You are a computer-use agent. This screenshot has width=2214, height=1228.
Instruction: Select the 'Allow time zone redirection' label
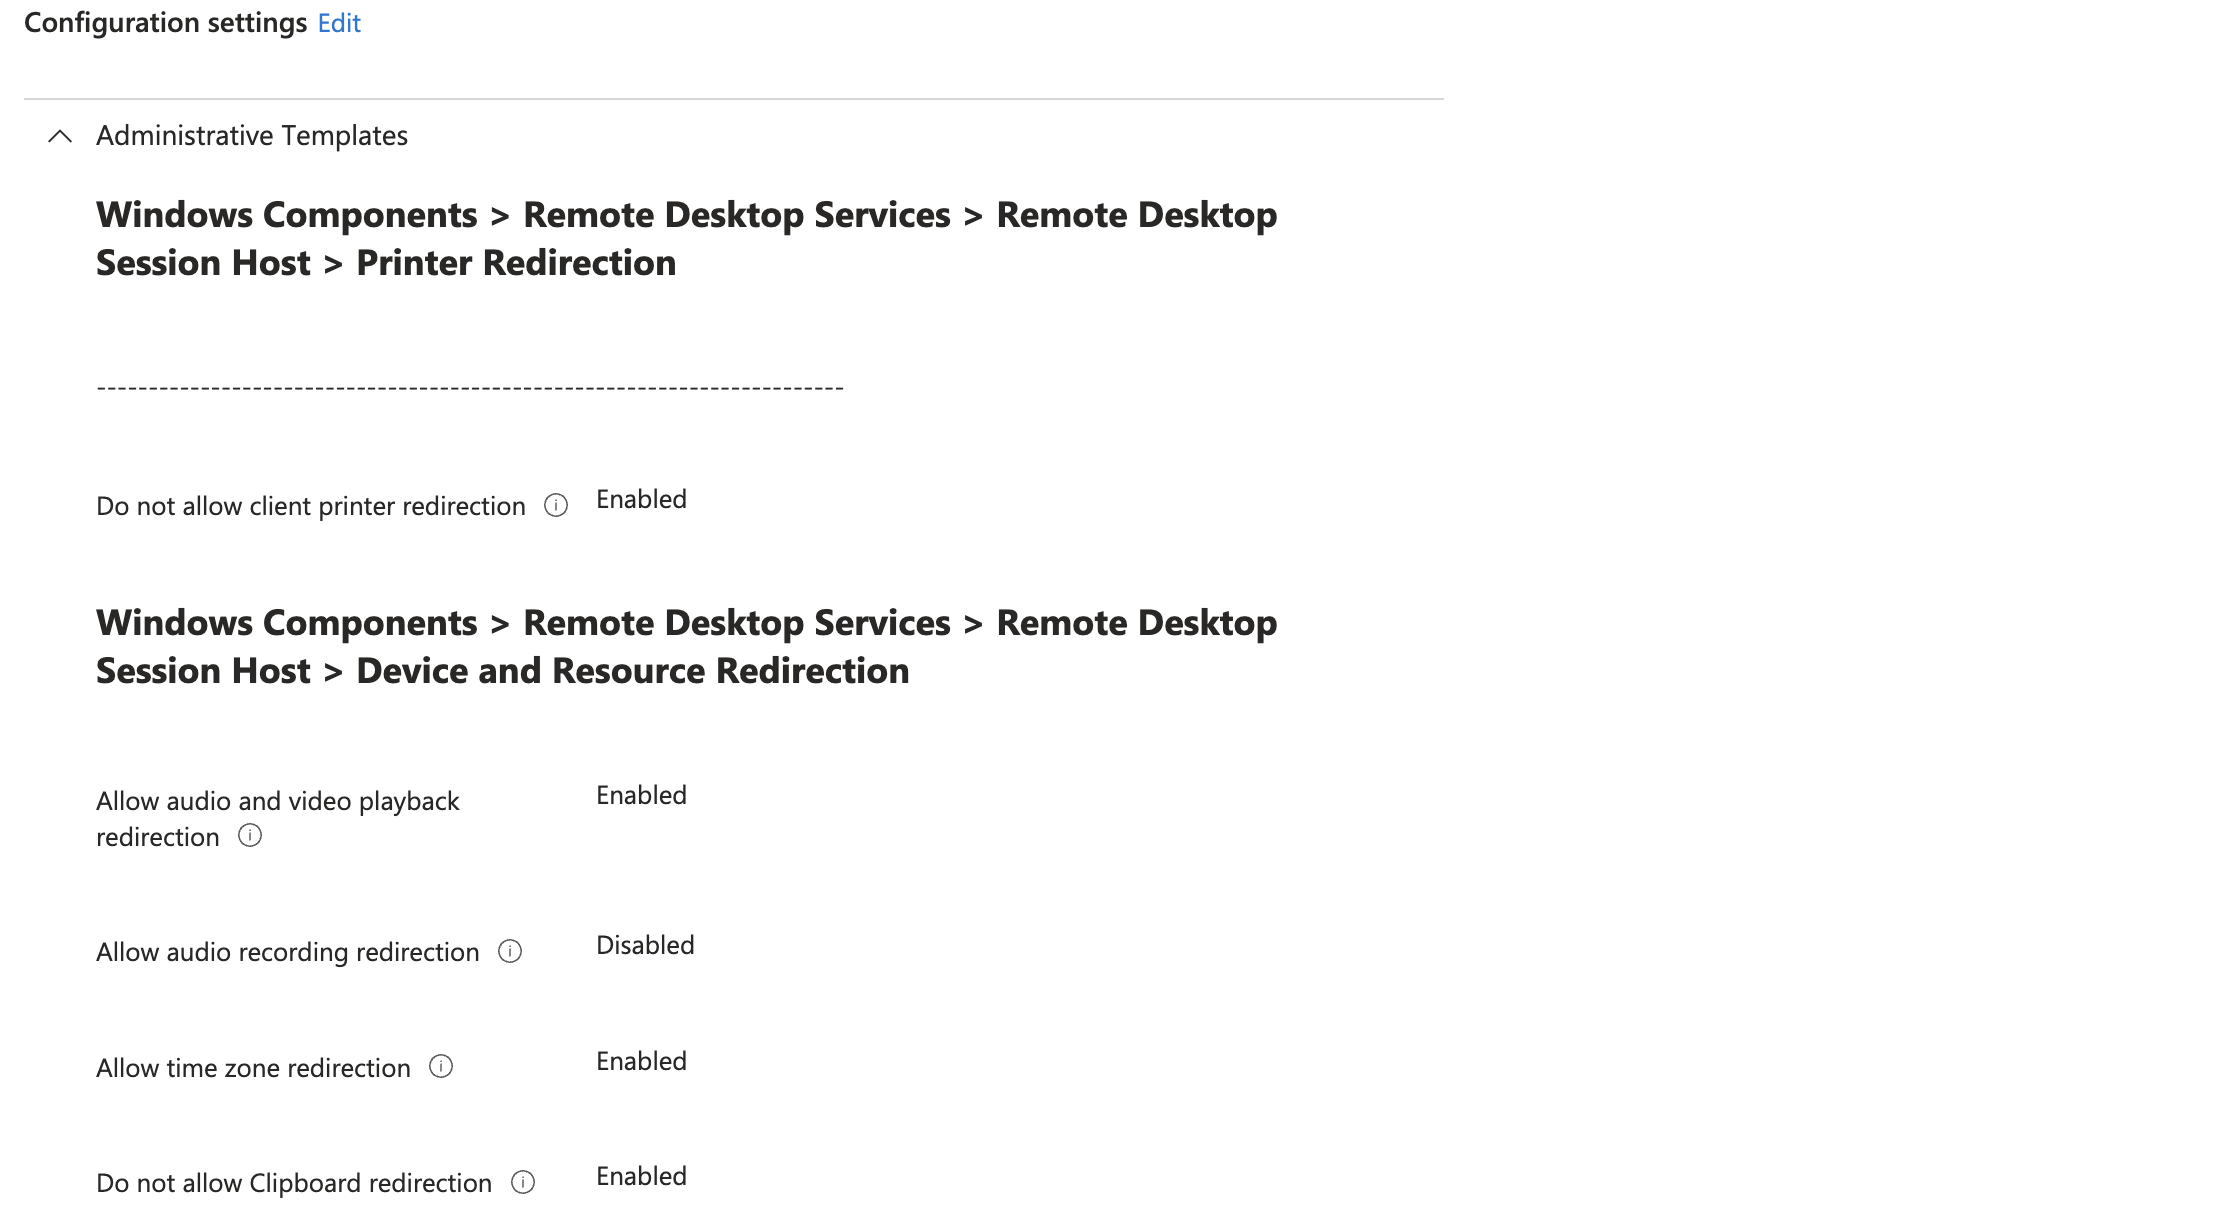253,1068
